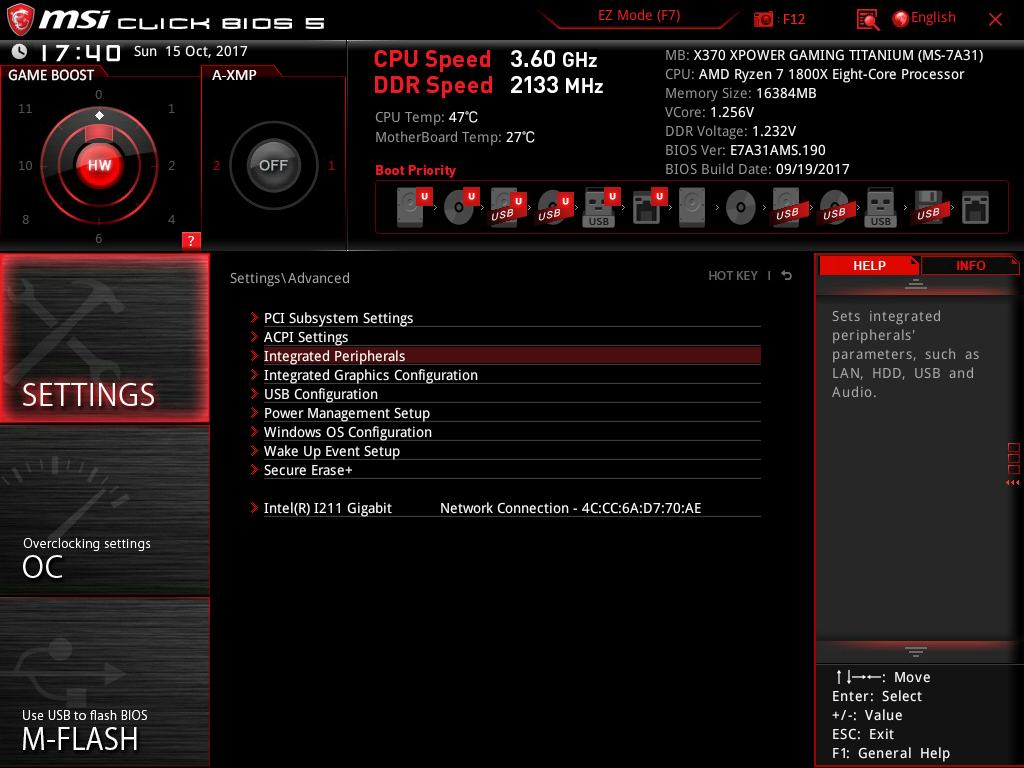Select the optical disc boot device with U badge
1024x768 pixels.
(460, 207)
